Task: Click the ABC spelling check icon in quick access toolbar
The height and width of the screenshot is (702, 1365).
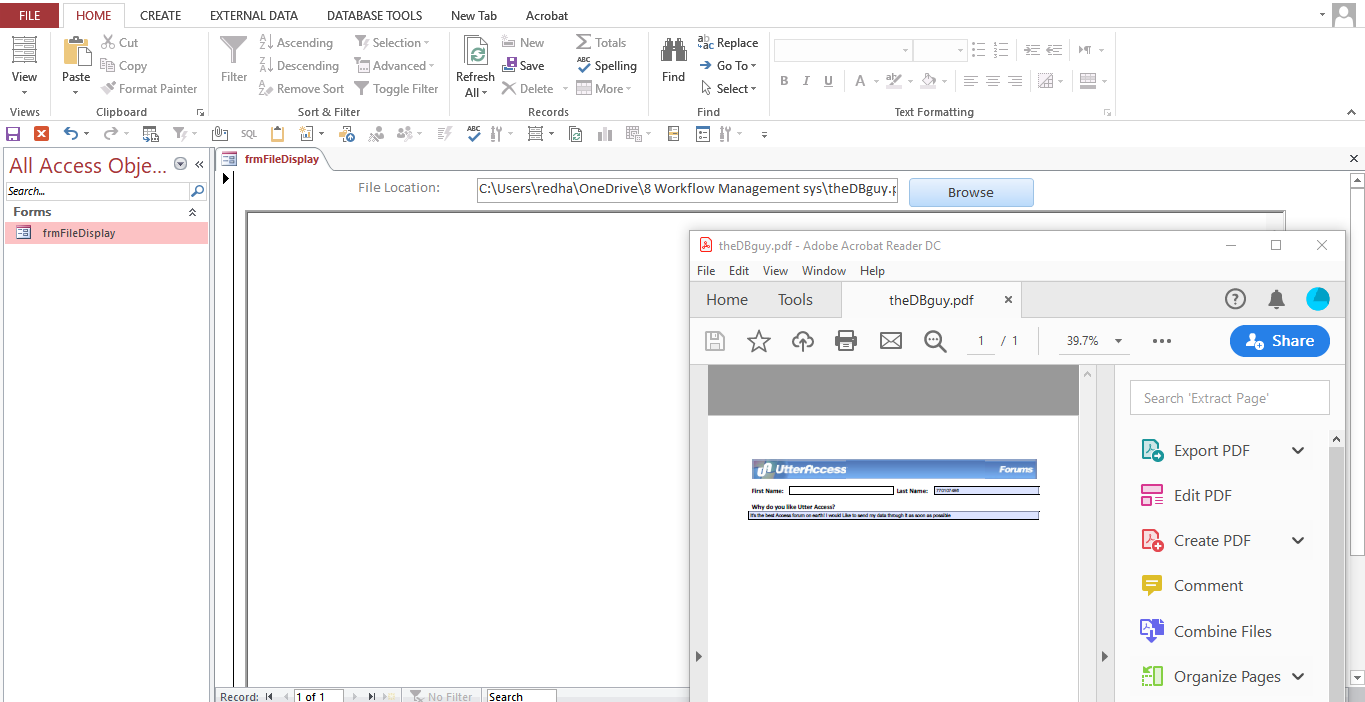Action: coord(474,133)
